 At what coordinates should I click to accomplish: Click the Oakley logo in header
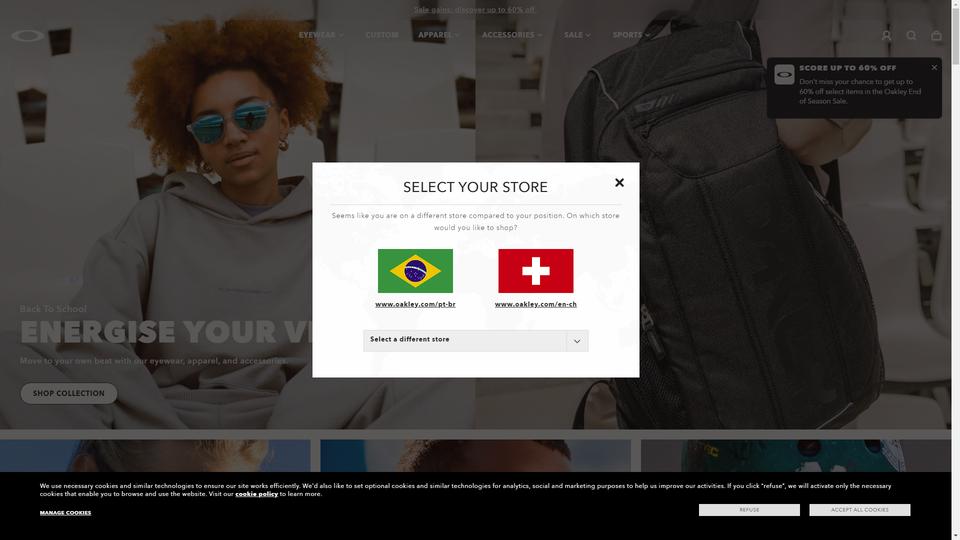click(x=28, y=36)
